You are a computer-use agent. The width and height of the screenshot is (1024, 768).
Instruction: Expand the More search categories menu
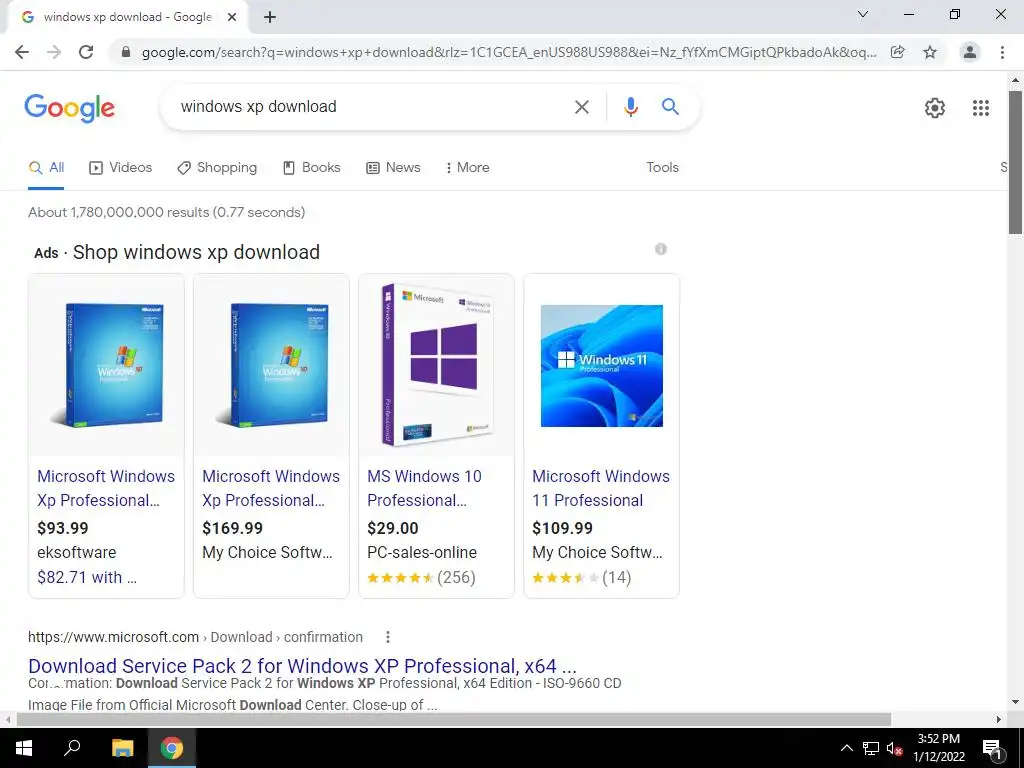[x=467, y=168]
